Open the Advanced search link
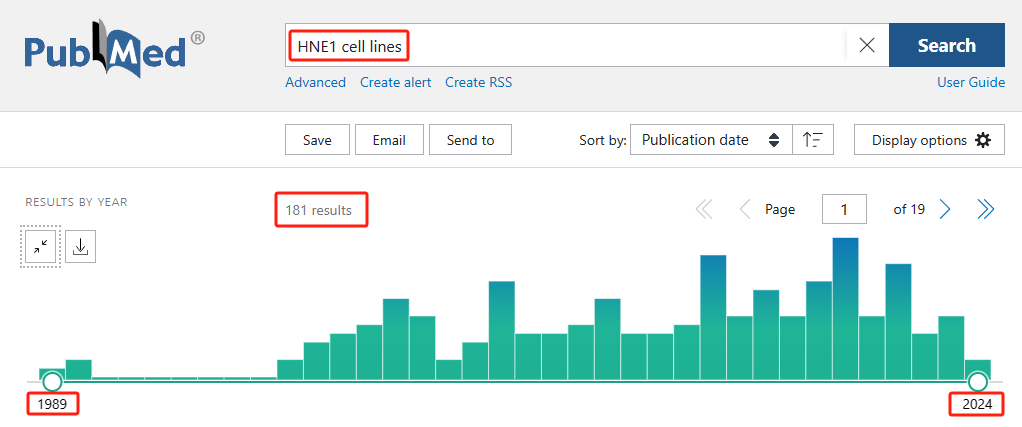Viewport: 1022px width, 427px height. (x=315, y=83)
